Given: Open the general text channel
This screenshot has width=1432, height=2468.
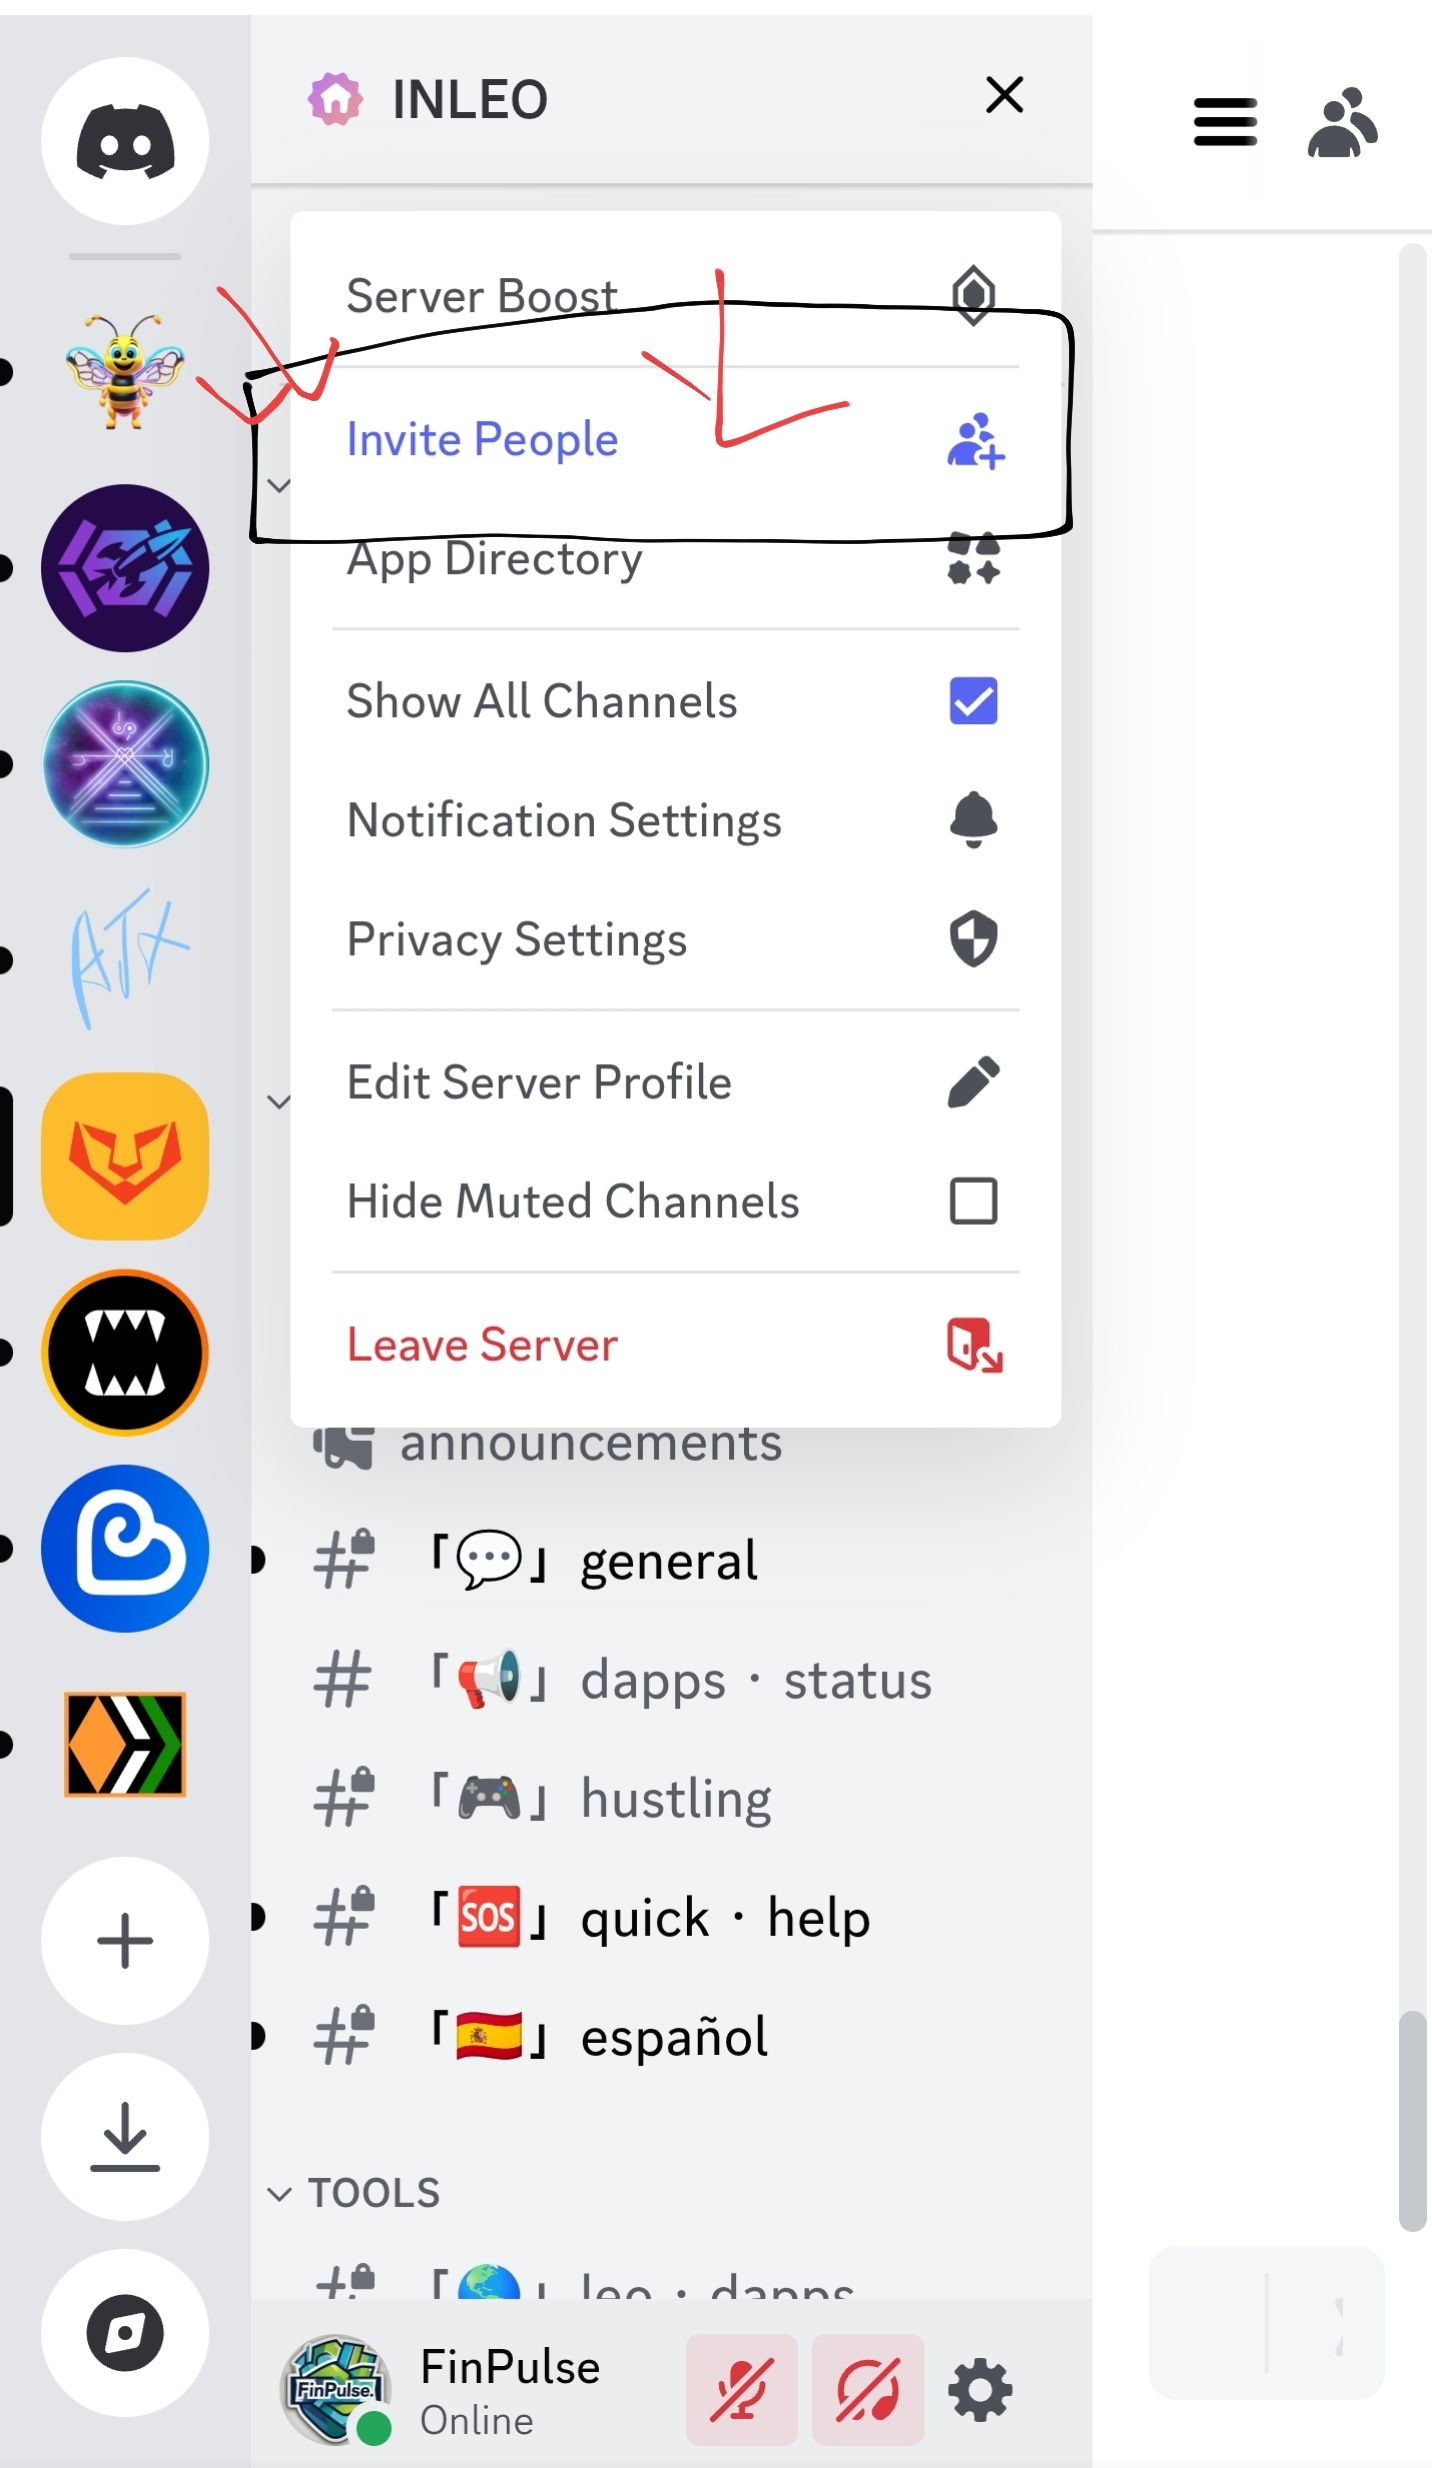Looking at the screenshot, I should (670, 1560).
